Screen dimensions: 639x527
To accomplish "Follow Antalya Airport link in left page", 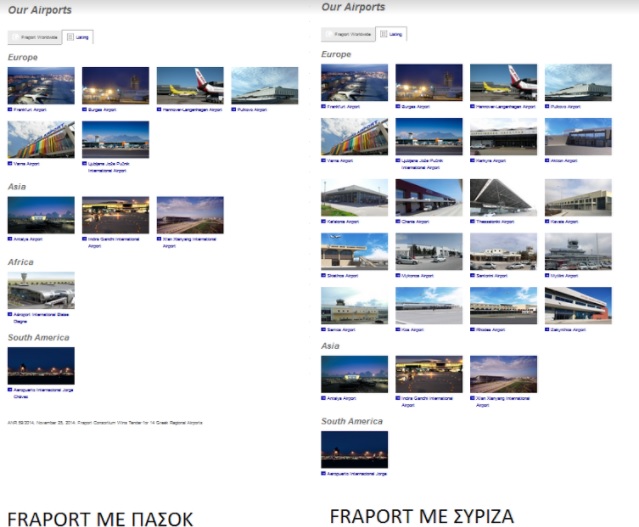I will [x=28, y=239].
